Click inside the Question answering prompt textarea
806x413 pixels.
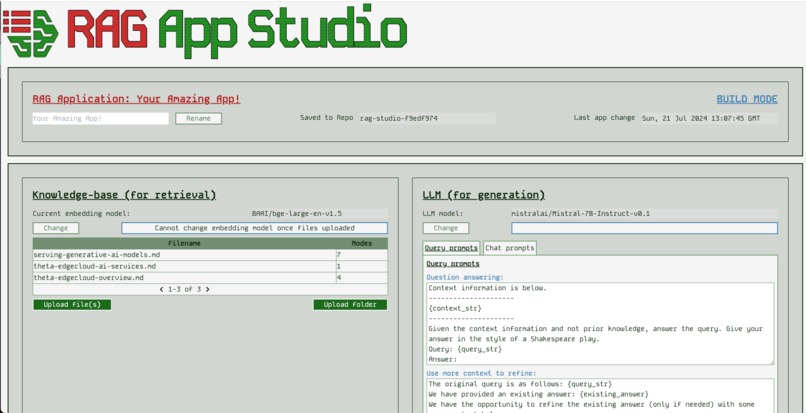click(600, 324)
